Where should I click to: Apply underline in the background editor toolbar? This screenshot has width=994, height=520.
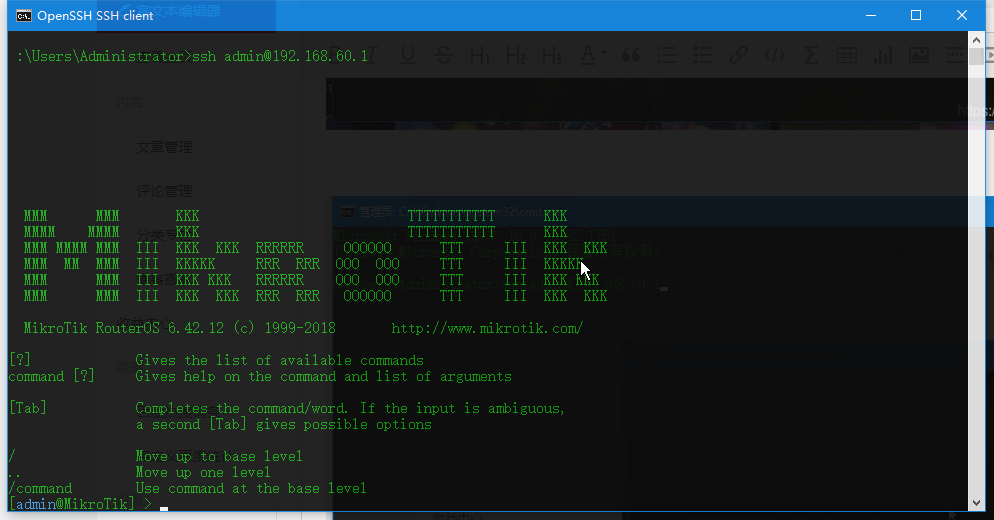[408, 55]
